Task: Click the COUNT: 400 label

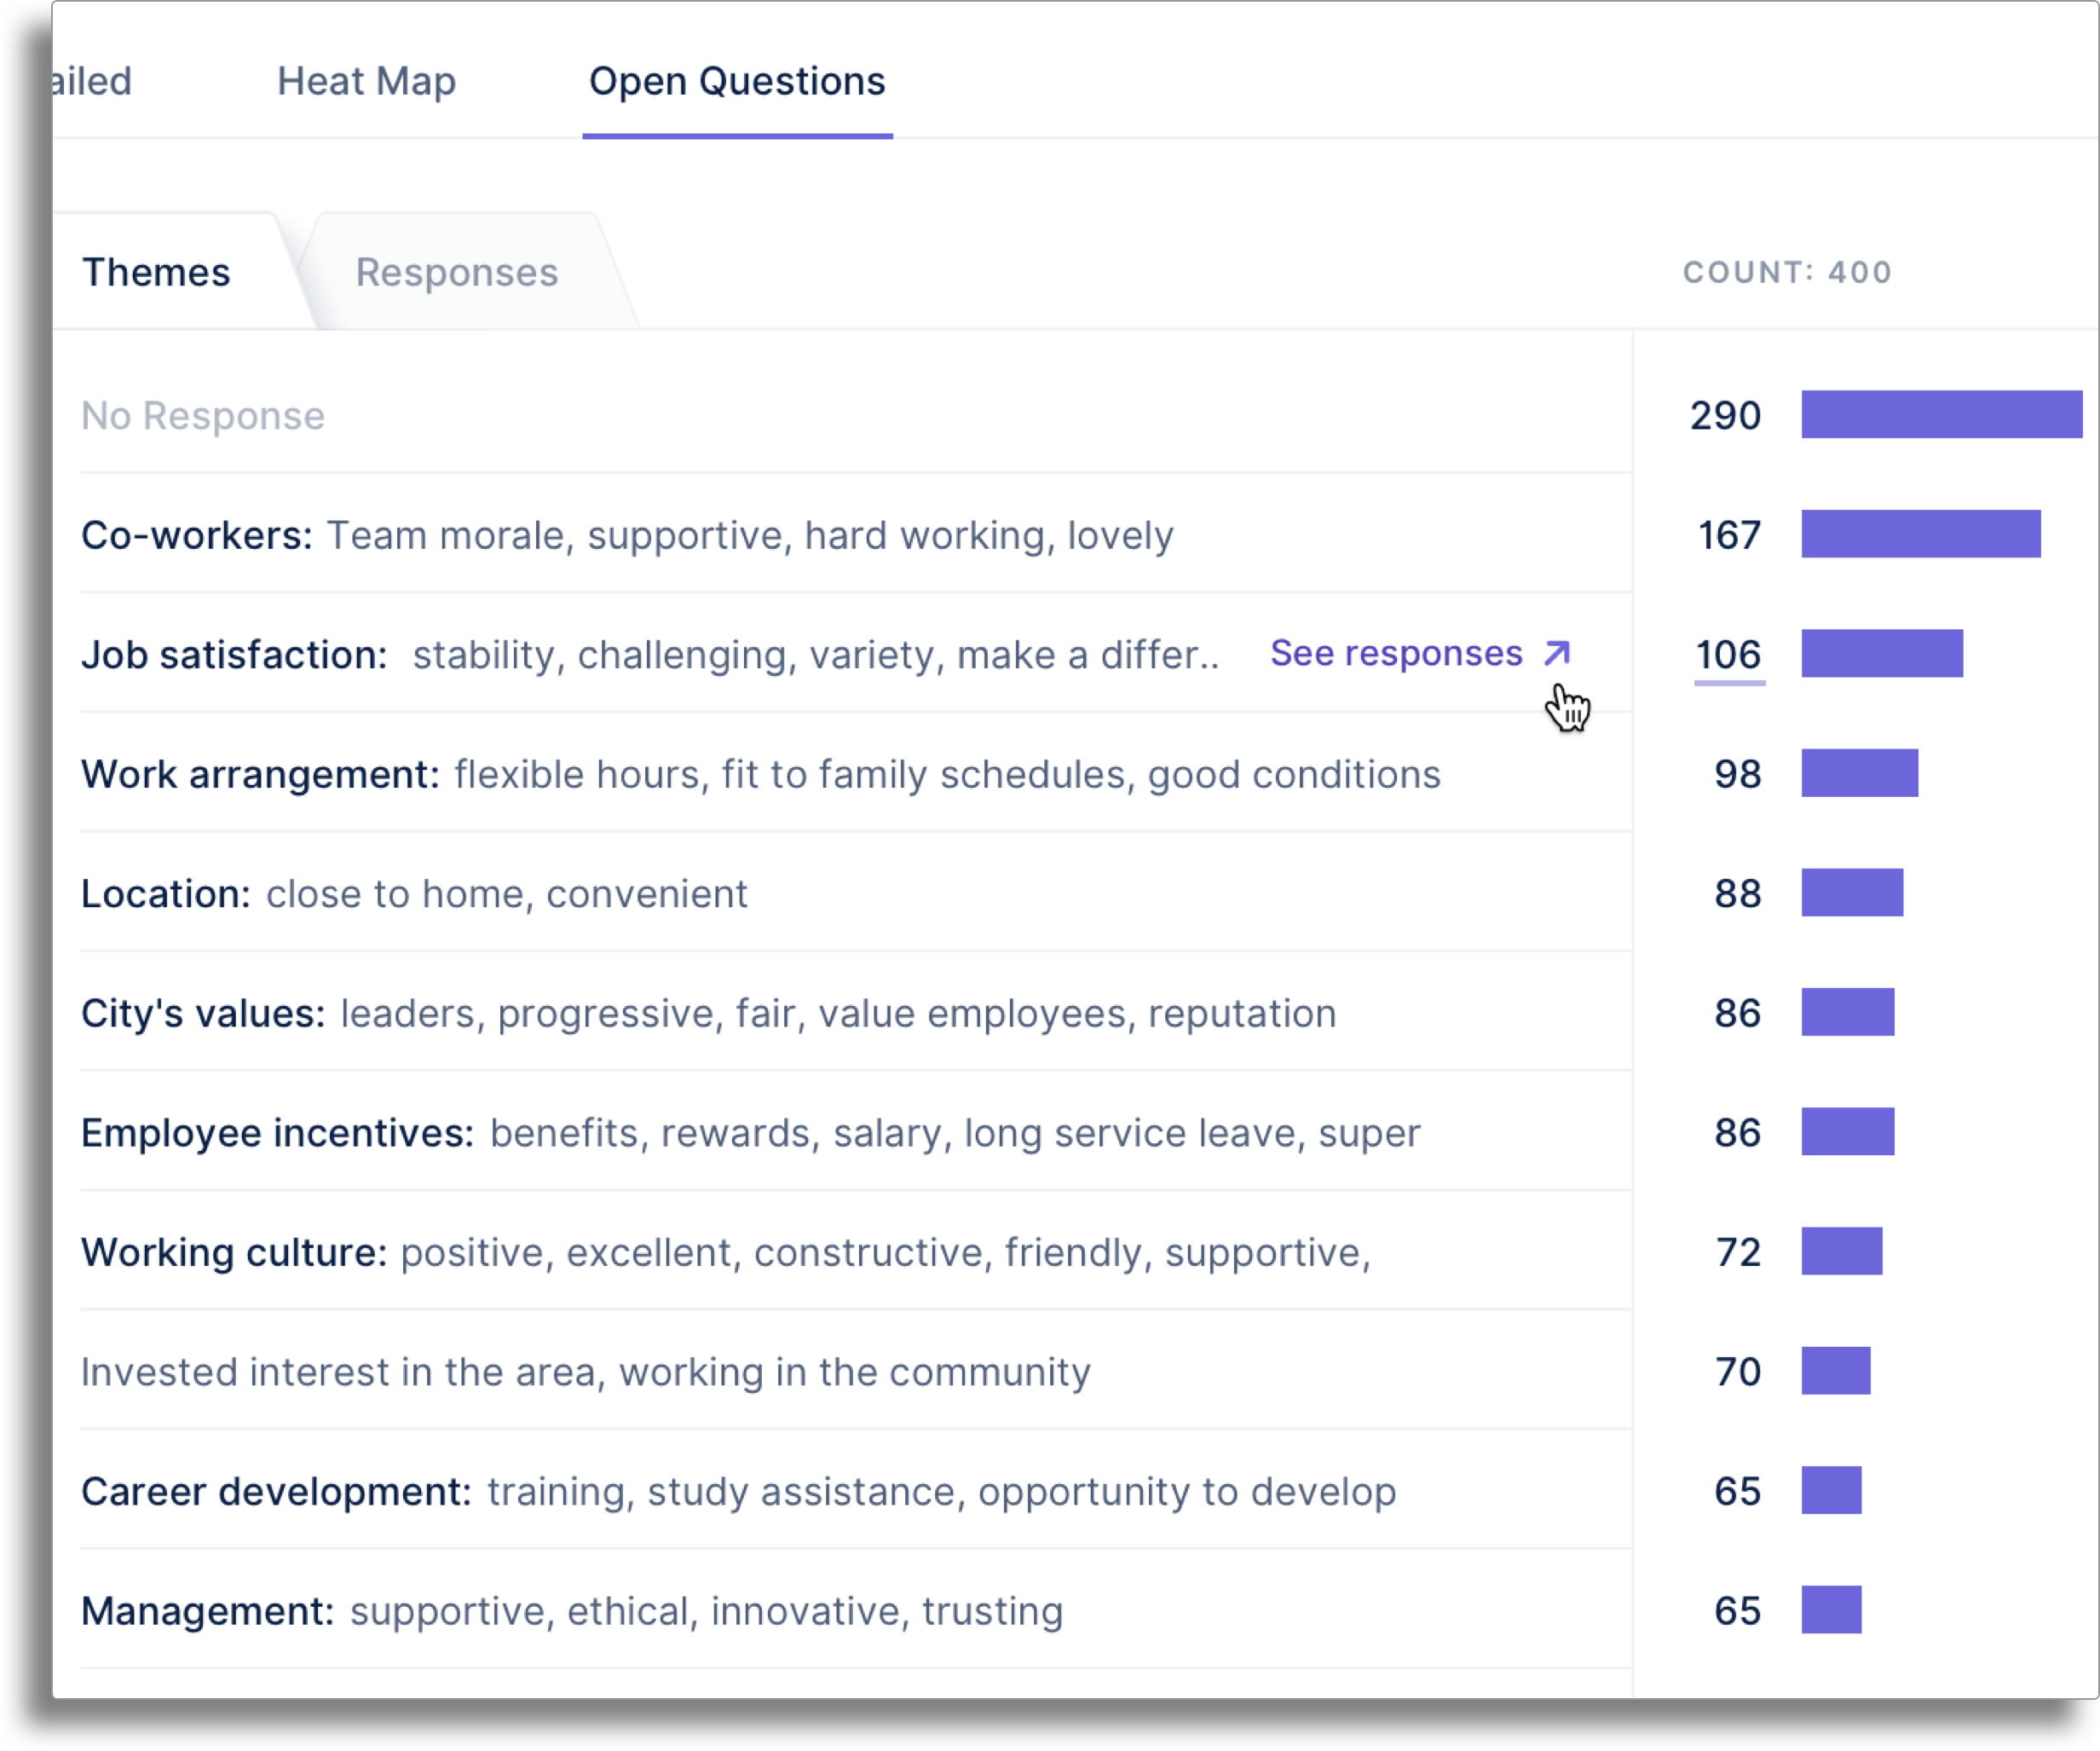Action: (1786, 272)
